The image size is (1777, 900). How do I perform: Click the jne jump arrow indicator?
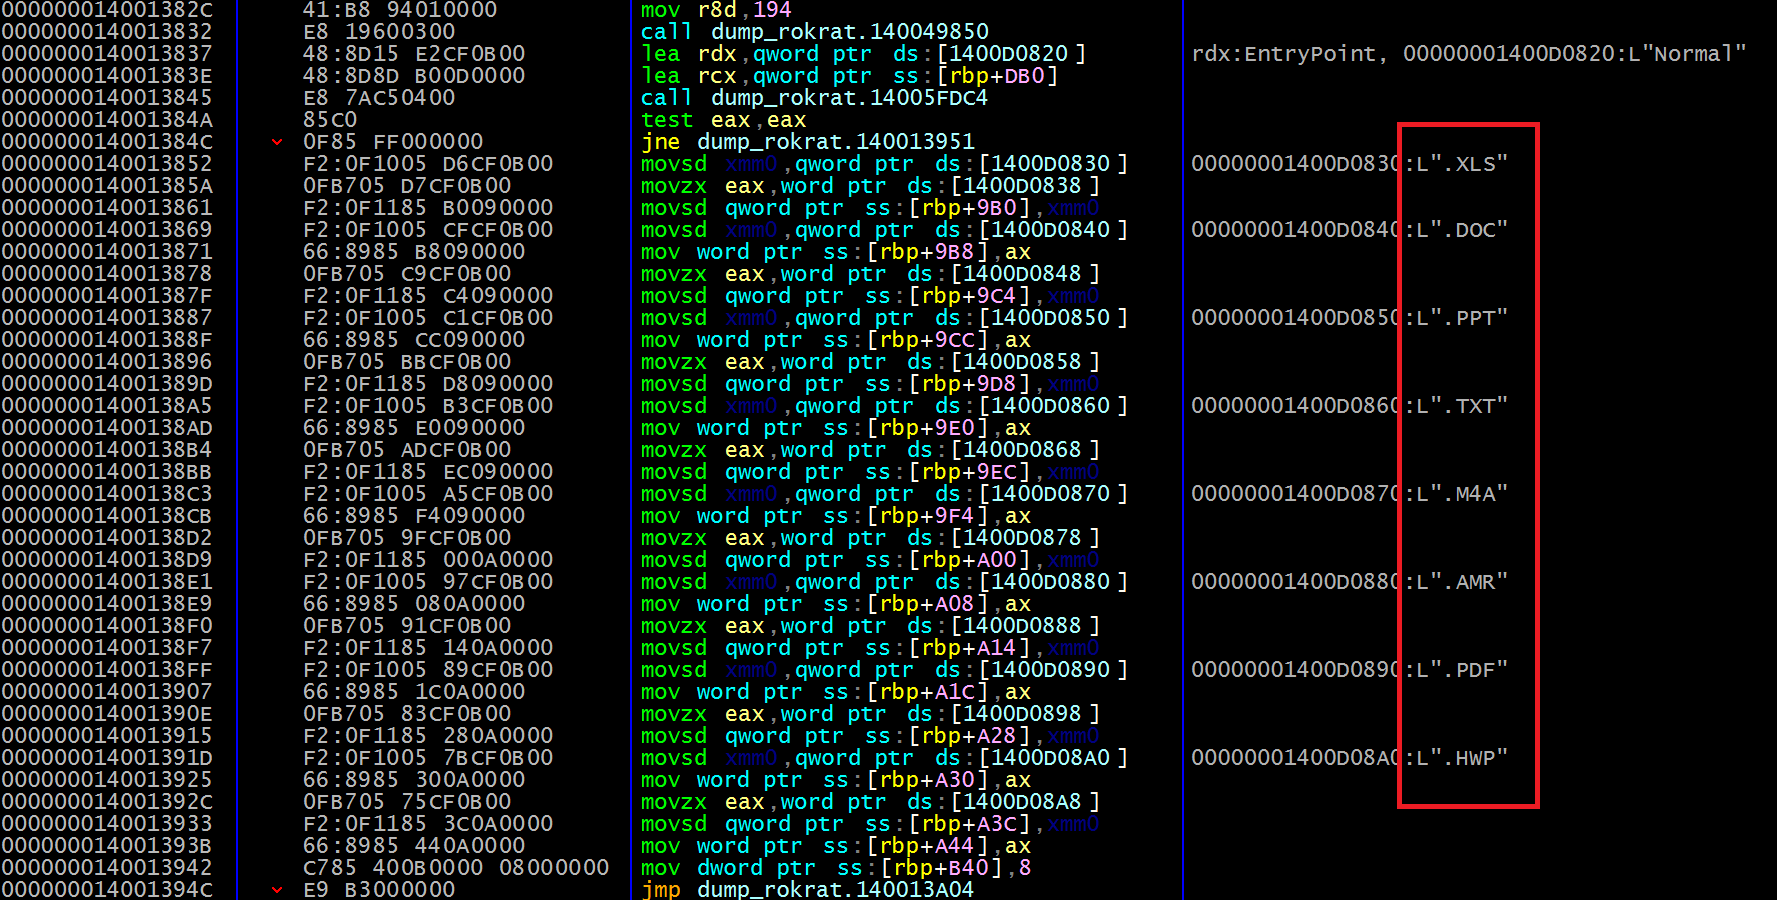(277, 142)
